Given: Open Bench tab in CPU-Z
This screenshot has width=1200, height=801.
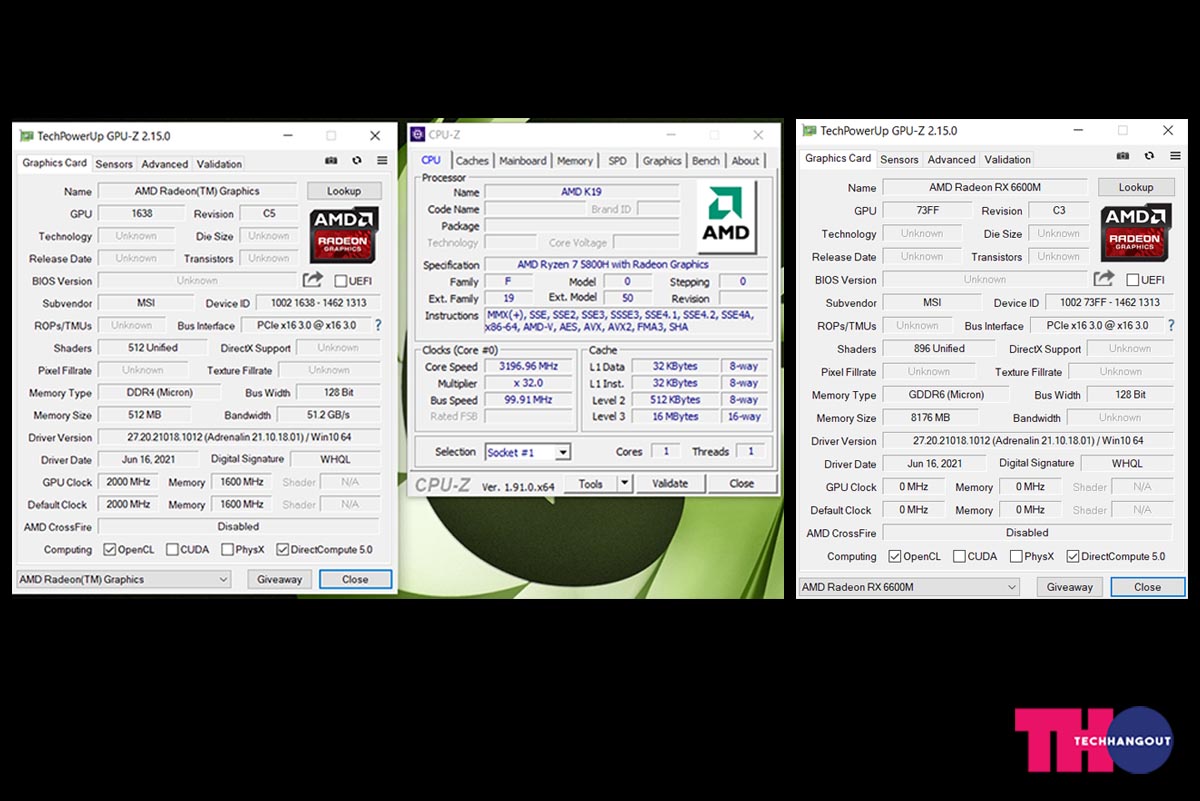Looking at the screenshot, I should (x=706, y=160).
